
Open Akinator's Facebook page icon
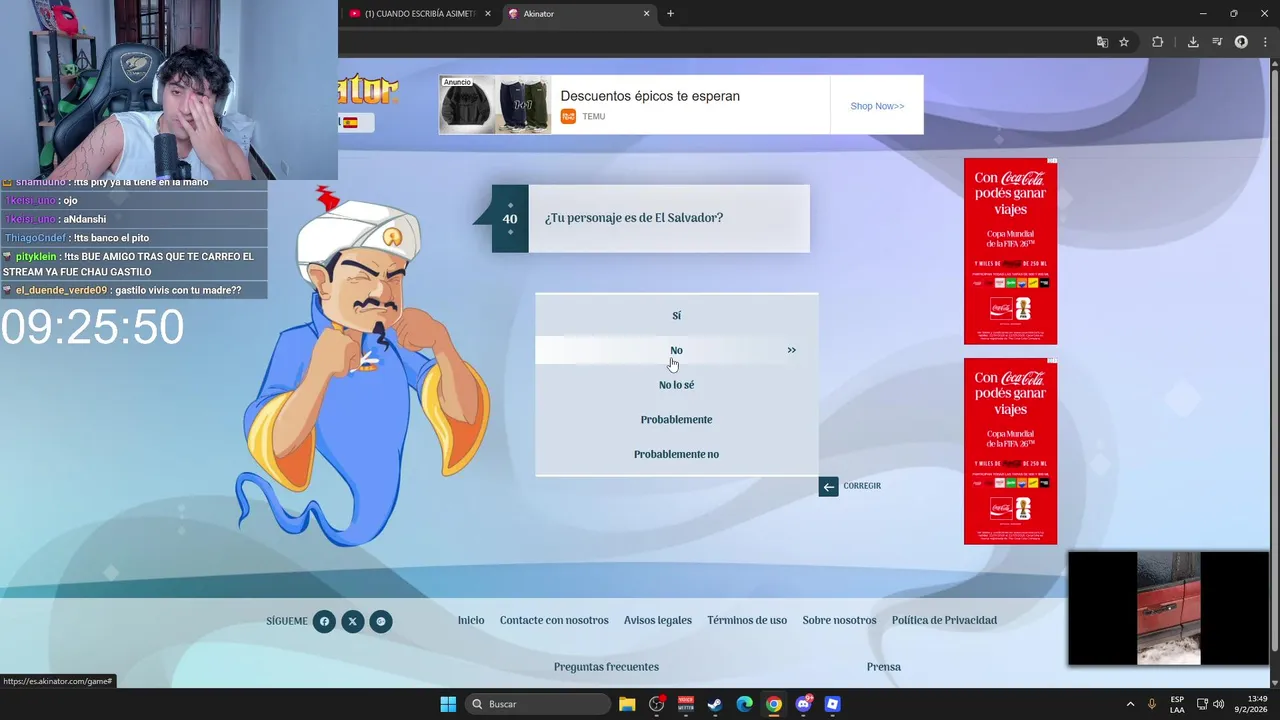point(324,621)
